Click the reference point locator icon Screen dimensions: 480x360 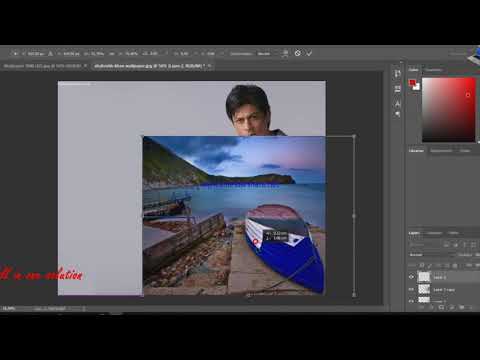point(15,53)
